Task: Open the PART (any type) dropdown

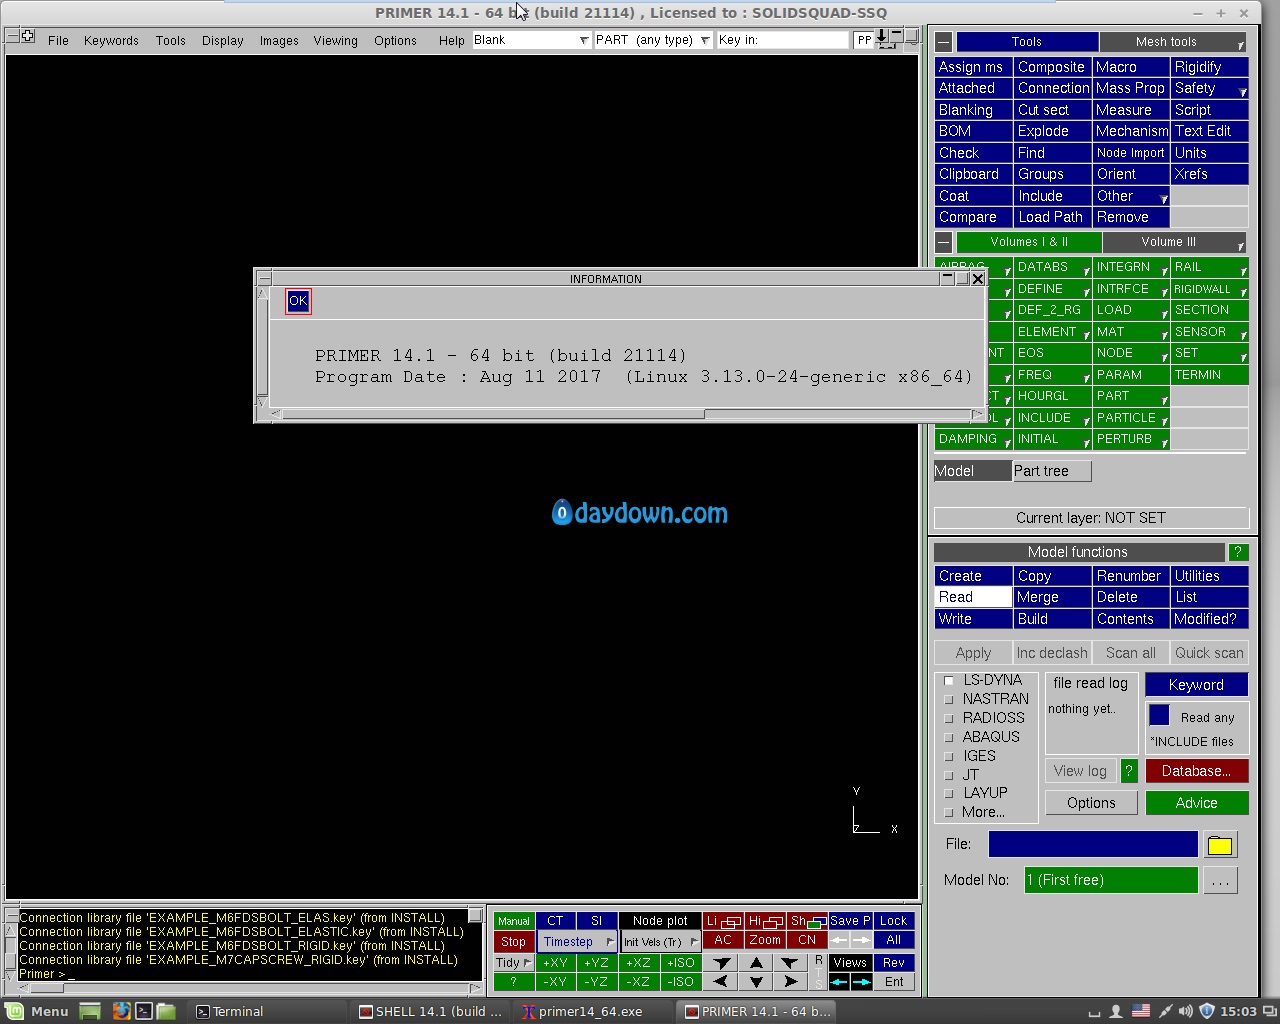Action: (x=653, y=40)
